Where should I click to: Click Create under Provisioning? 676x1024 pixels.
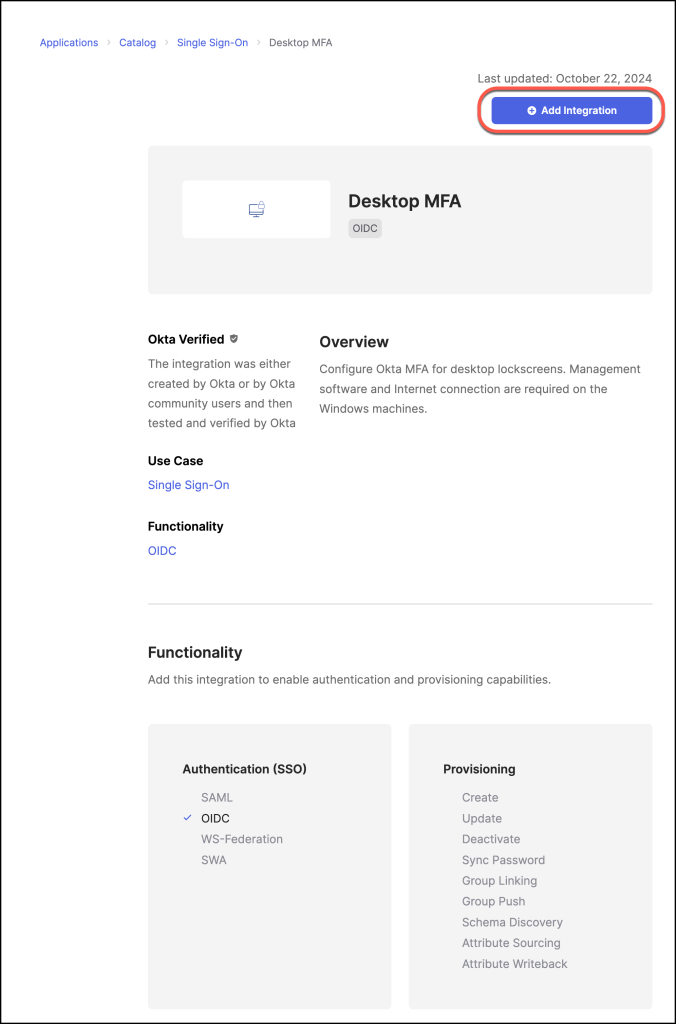coord(480,797)
